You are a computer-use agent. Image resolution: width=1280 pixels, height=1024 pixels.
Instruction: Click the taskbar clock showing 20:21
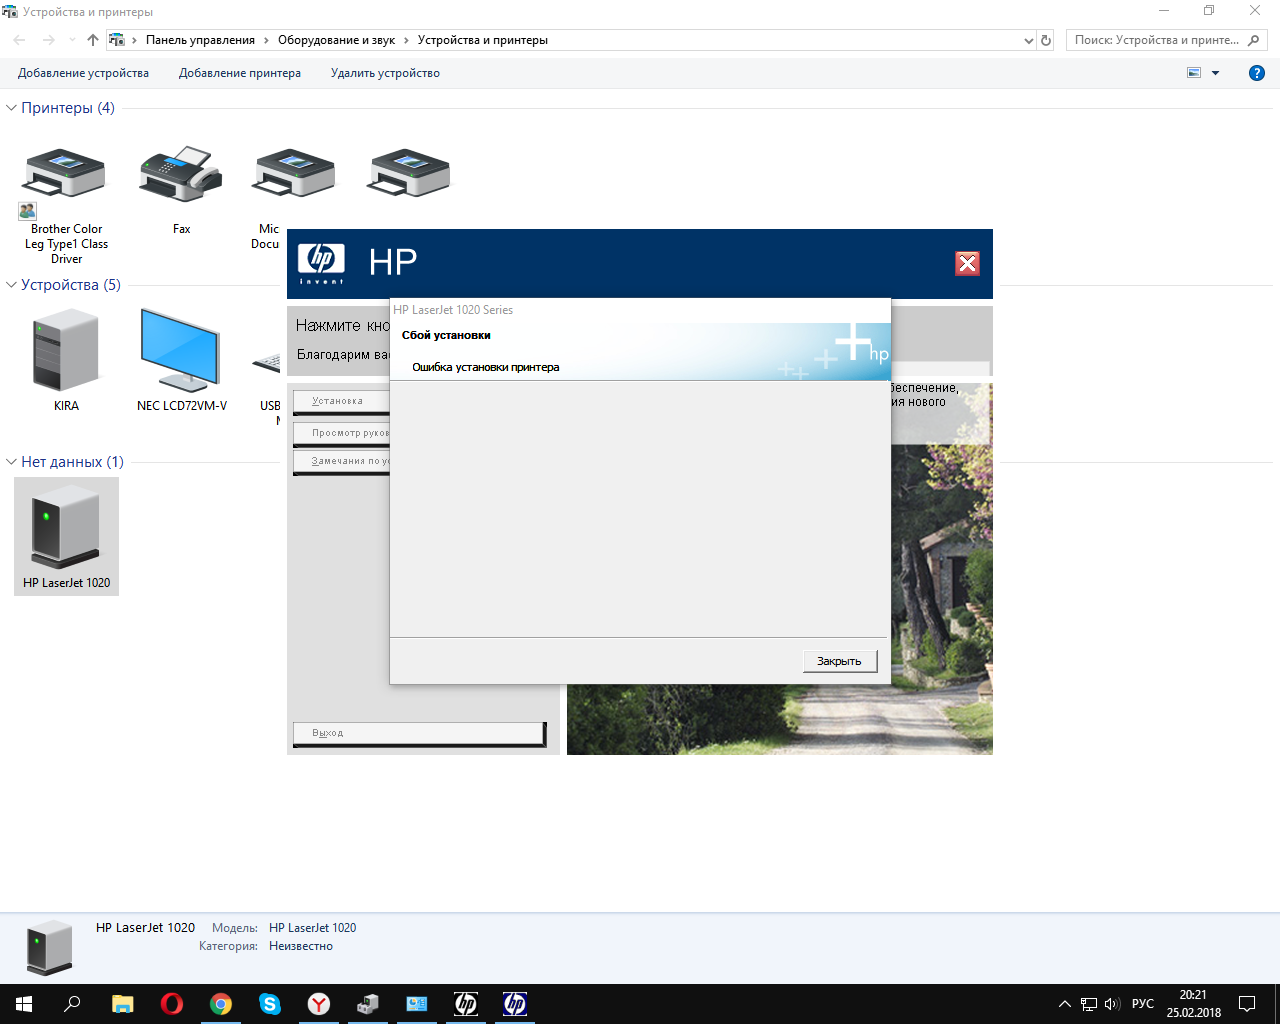(x=1193, y=1004)
